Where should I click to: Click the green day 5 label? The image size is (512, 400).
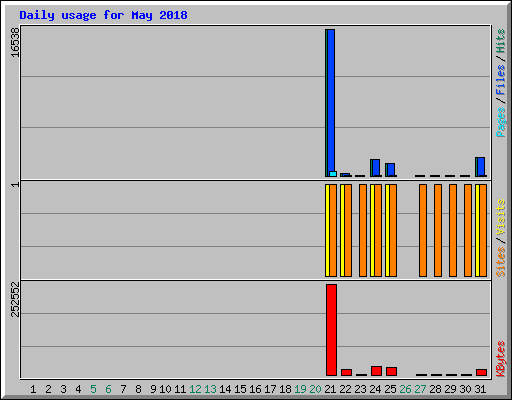tap(93, 389)
